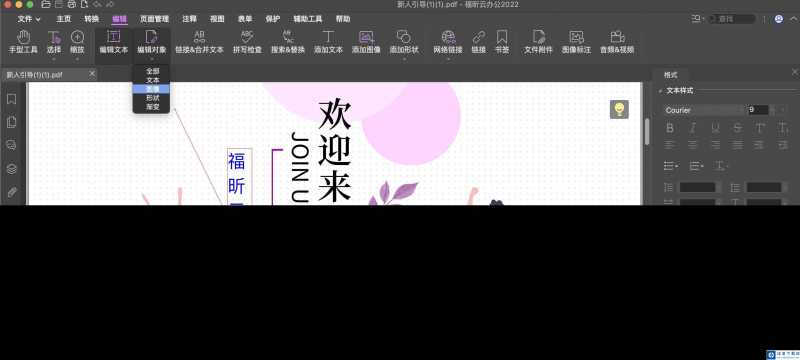
Task: Close the 新入引导(1)(1).pdf document tab
Action: tap(92, 74)
